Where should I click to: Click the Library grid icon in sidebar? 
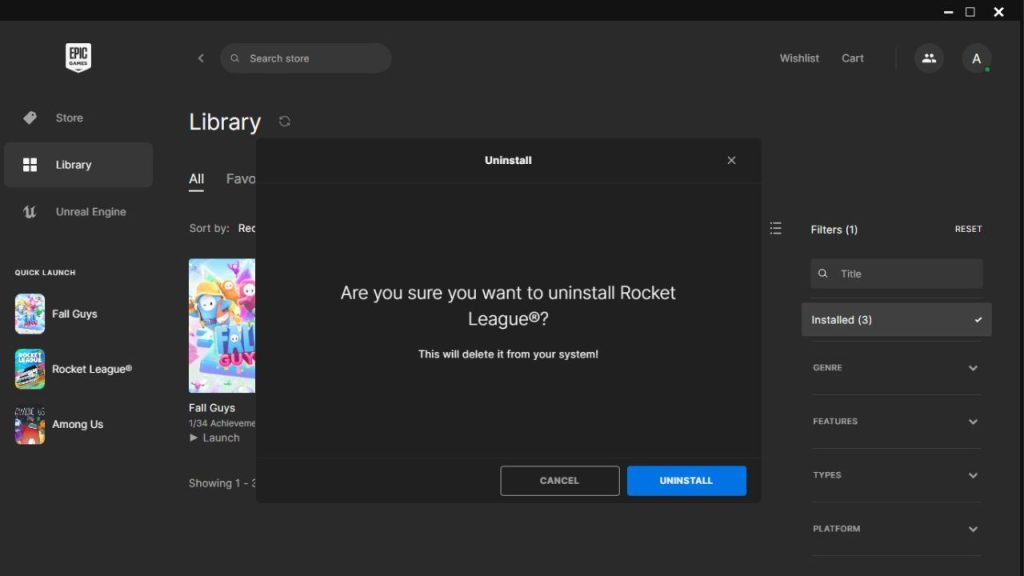pos(30,165)
